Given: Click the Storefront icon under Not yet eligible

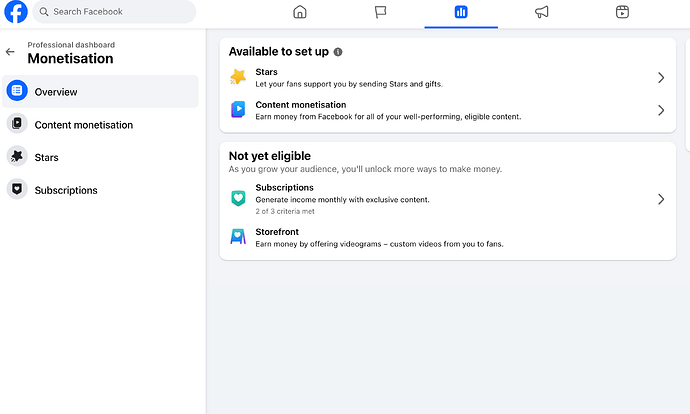Looking at the screenshot, I should 238,237.
